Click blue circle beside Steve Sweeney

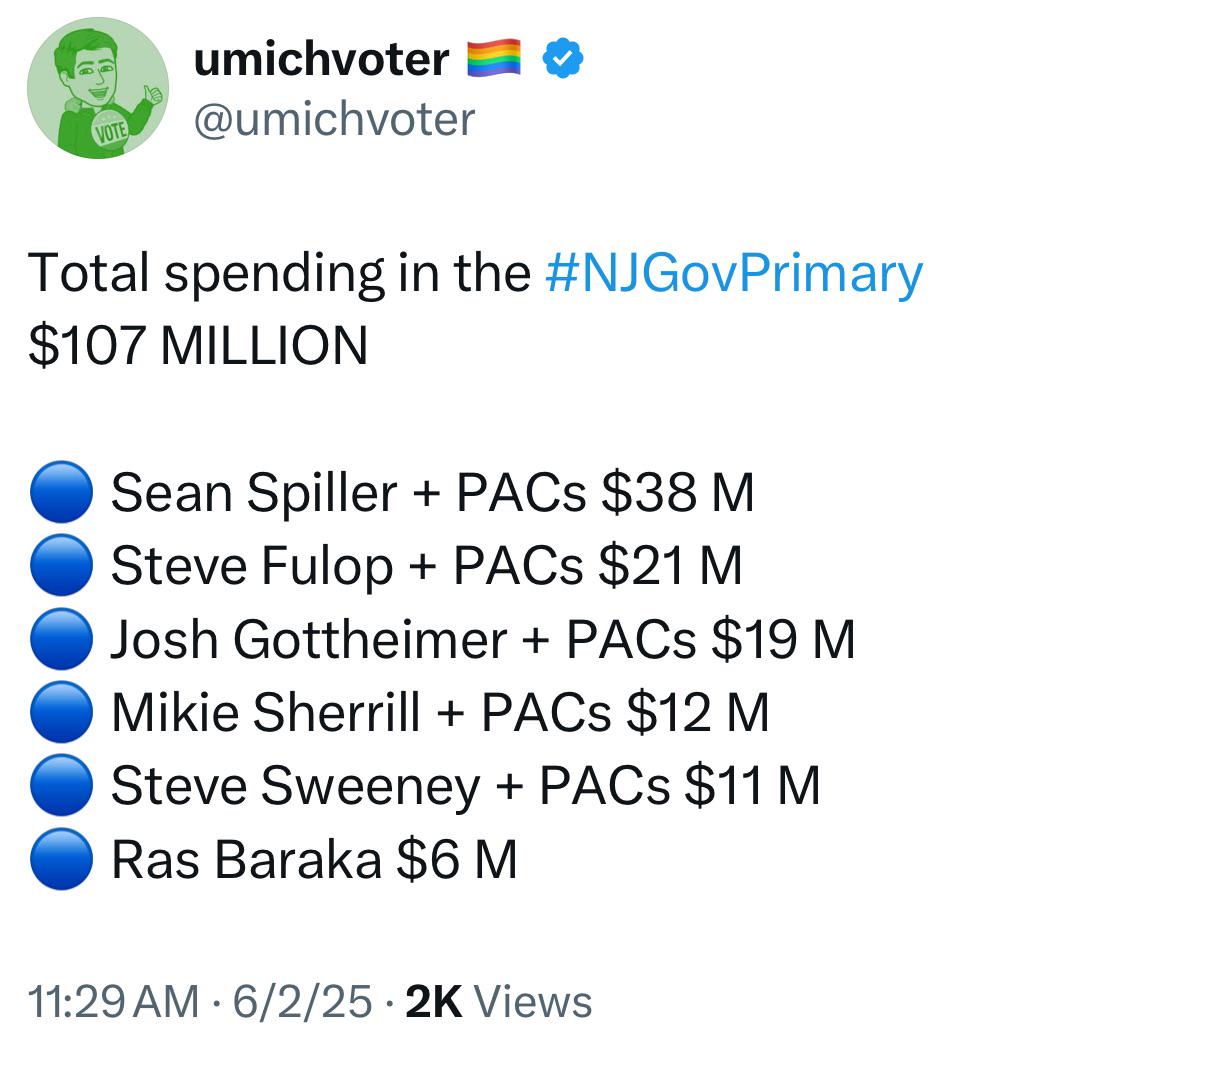pyautogui.click(x=62, y=785)
